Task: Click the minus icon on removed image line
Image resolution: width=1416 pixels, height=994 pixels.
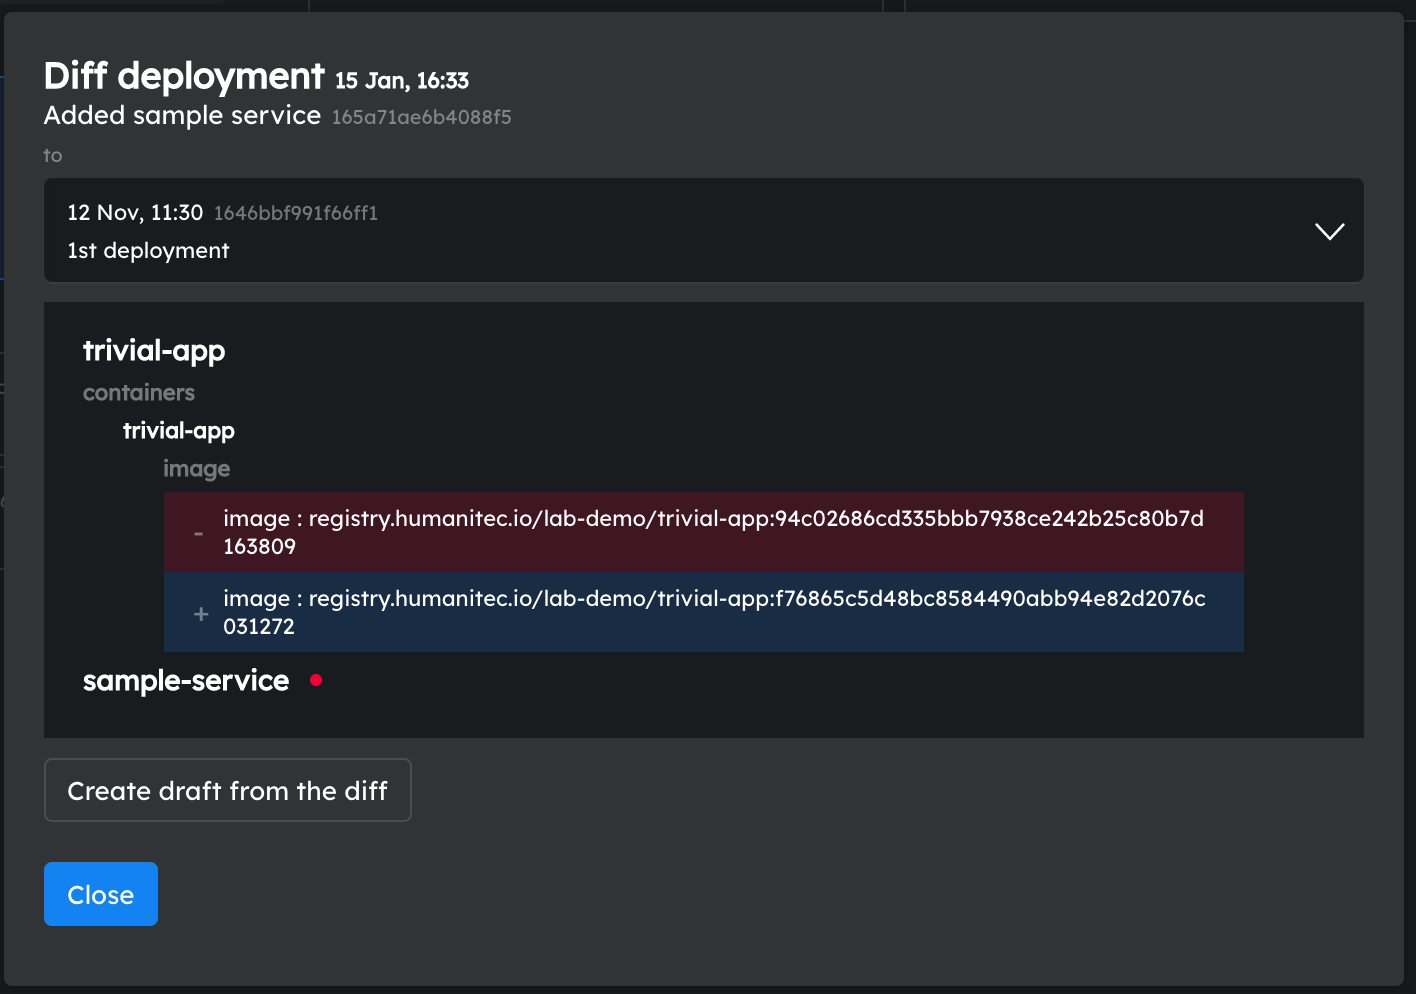Action: (x=198, y=534)
